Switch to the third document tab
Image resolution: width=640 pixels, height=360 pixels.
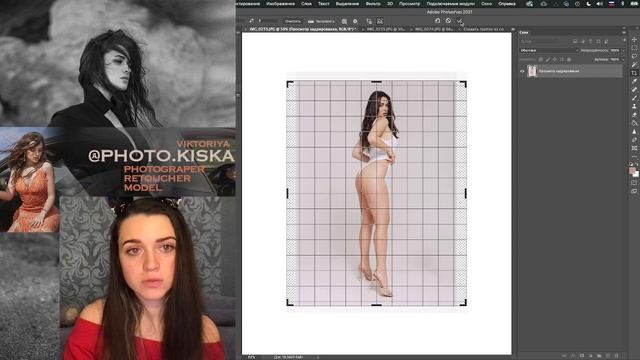[x=433, y=29]
